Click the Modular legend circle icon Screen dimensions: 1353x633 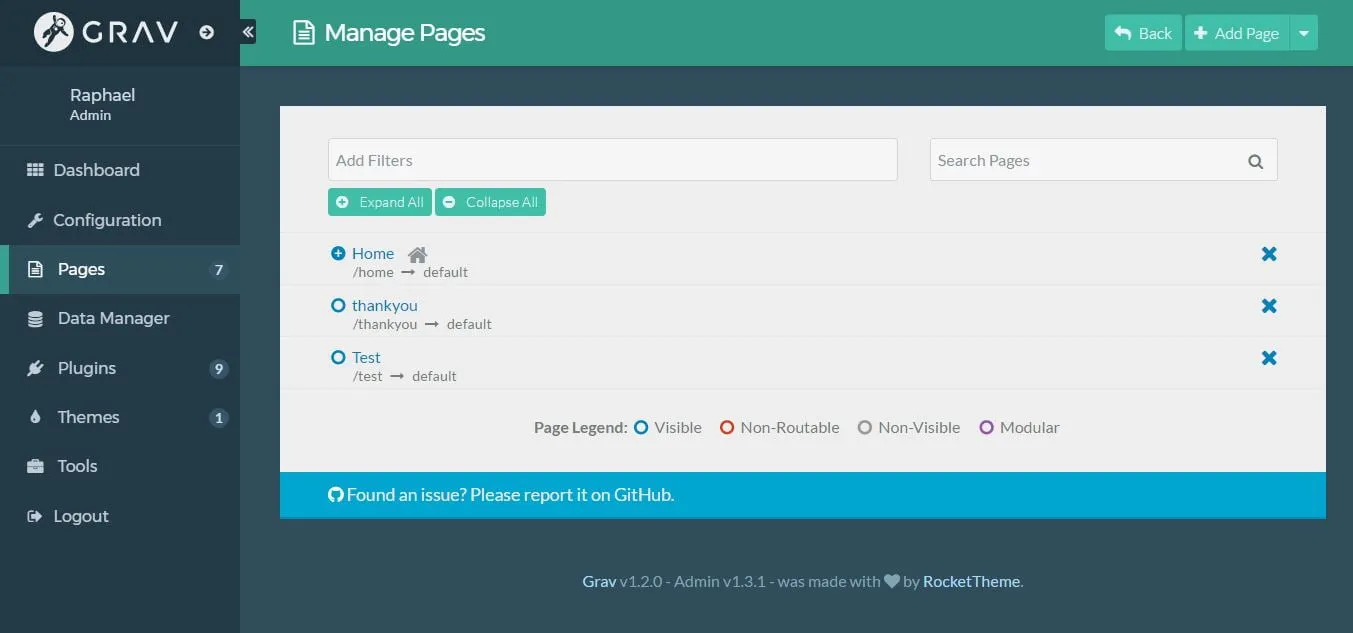987,427
